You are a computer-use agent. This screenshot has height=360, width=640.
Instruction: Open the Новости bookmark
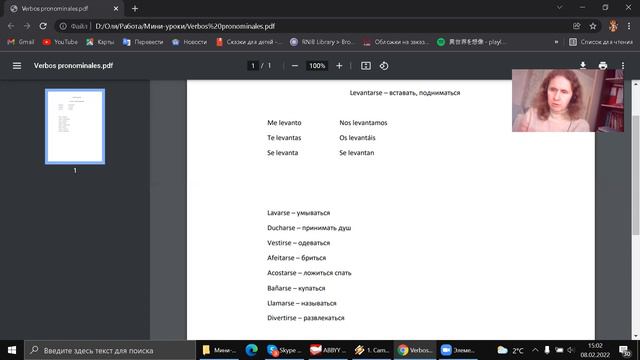pos(189,42)
